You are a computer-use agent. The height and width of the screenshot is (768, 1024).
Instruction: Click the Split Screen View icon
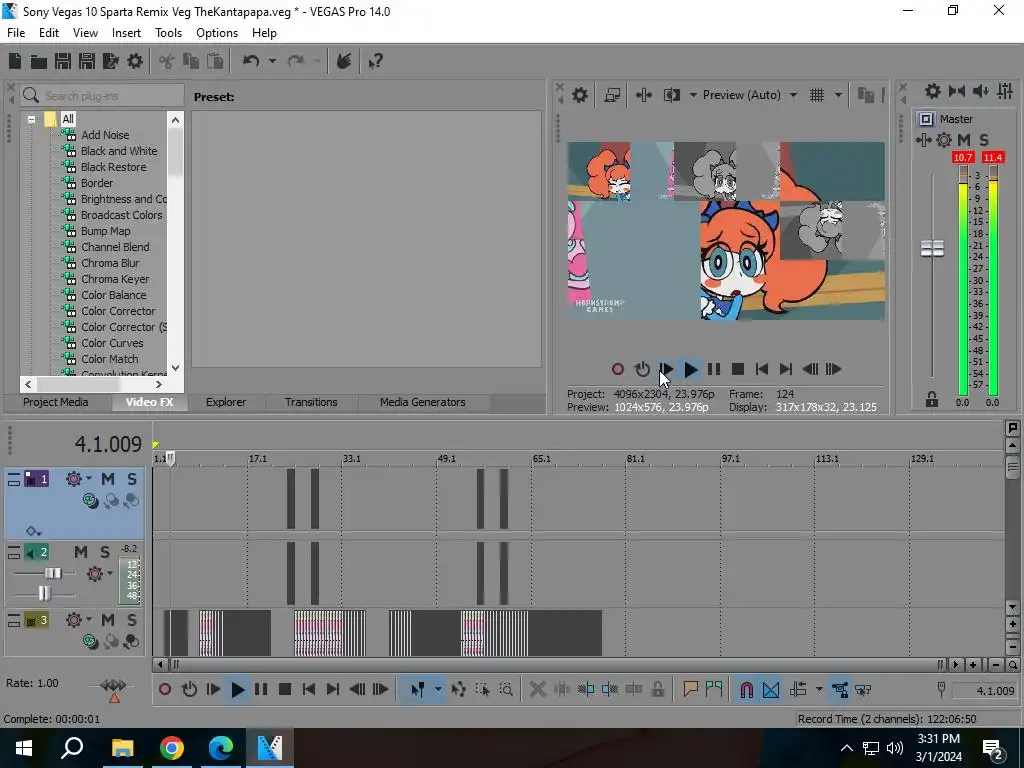tap(671, 95)
